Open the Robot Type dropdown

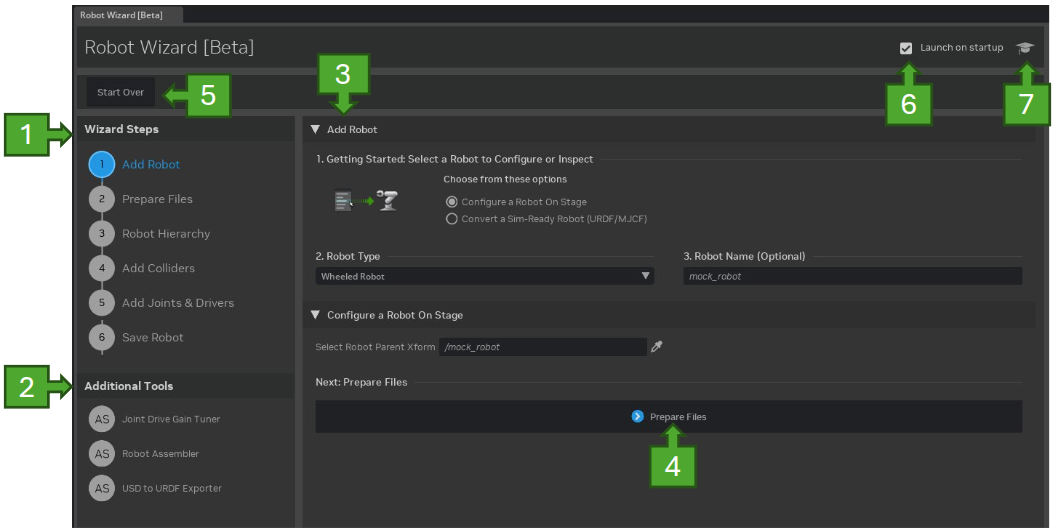(x=485, y=277)
